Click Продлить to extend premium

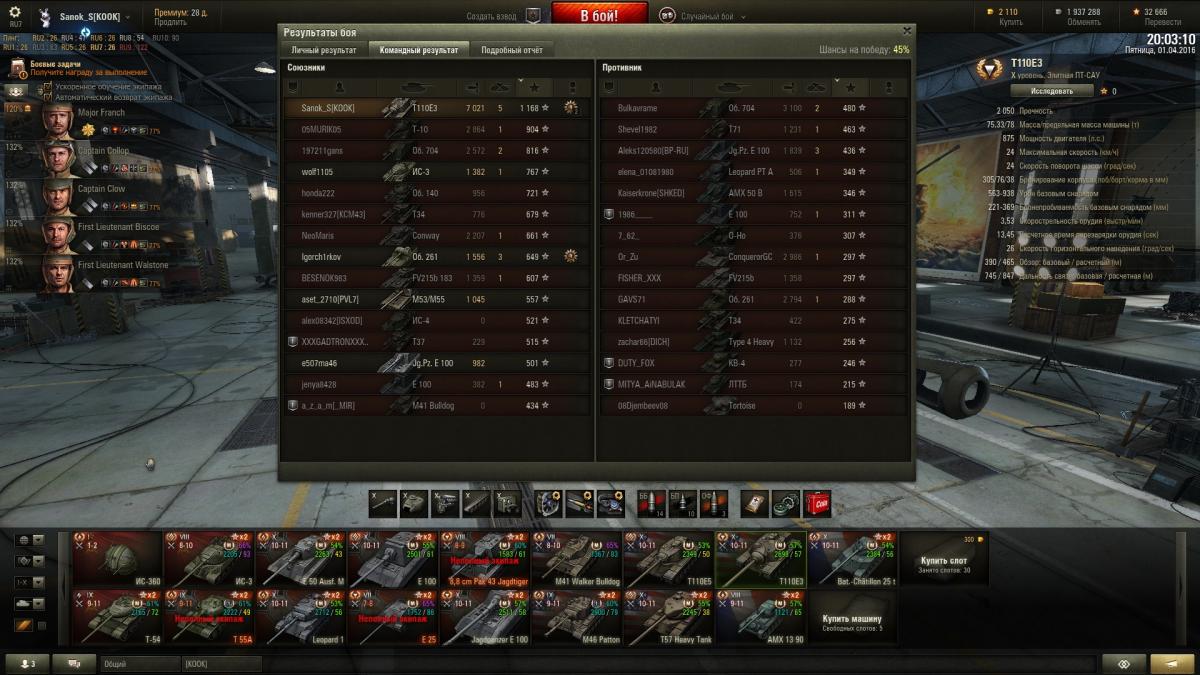[x=170, y=22]
